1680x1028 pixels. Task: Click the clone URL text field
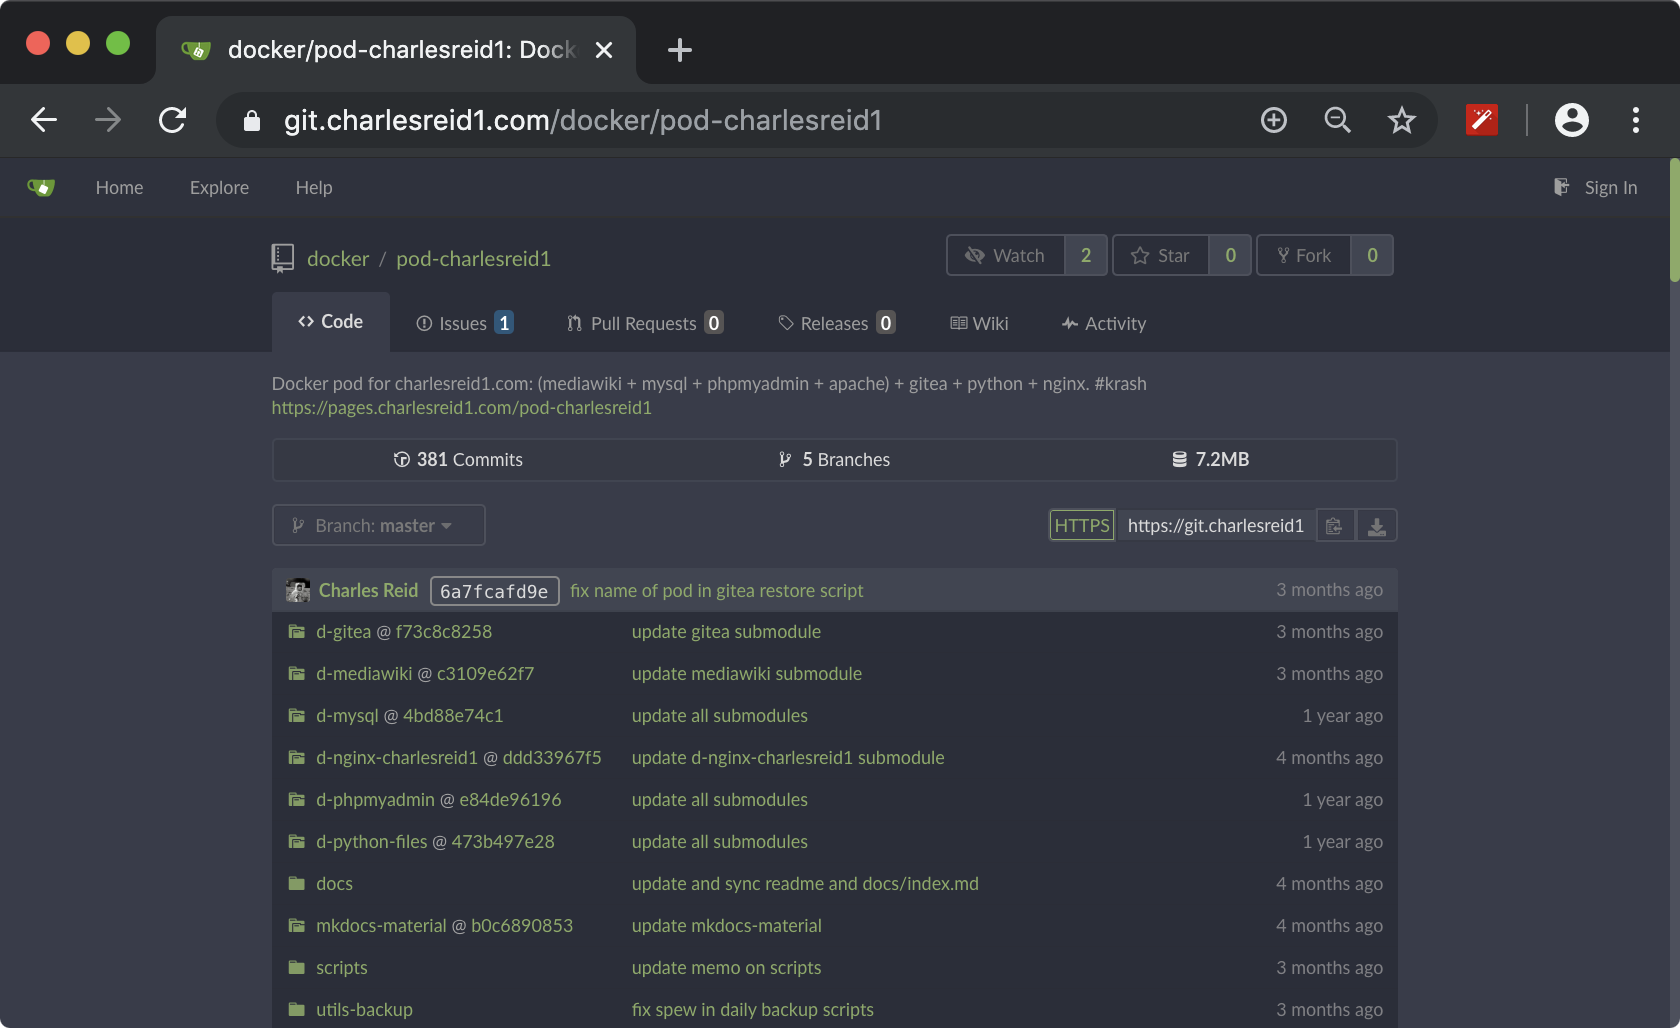pos(1216,525)
